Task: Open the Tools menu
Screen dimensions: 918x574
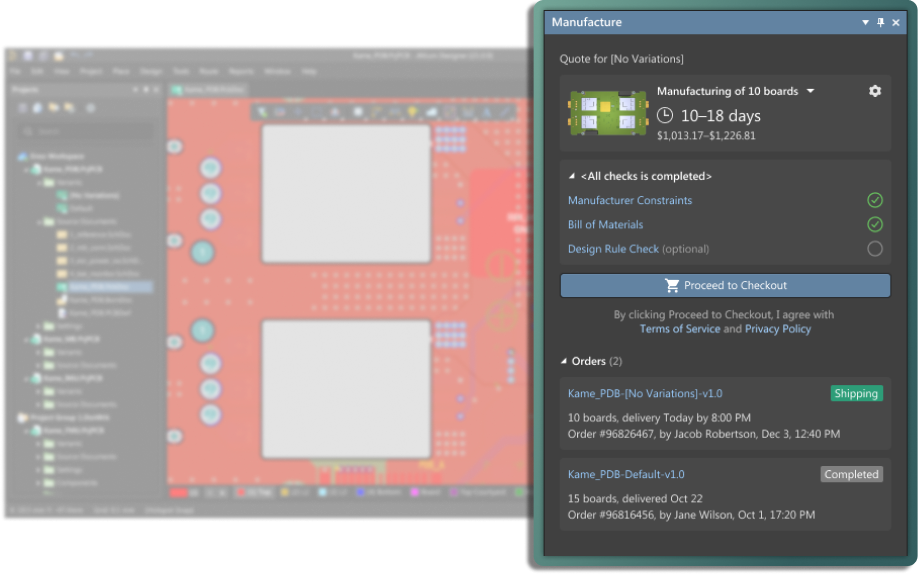Action: (x=181, y=72)
